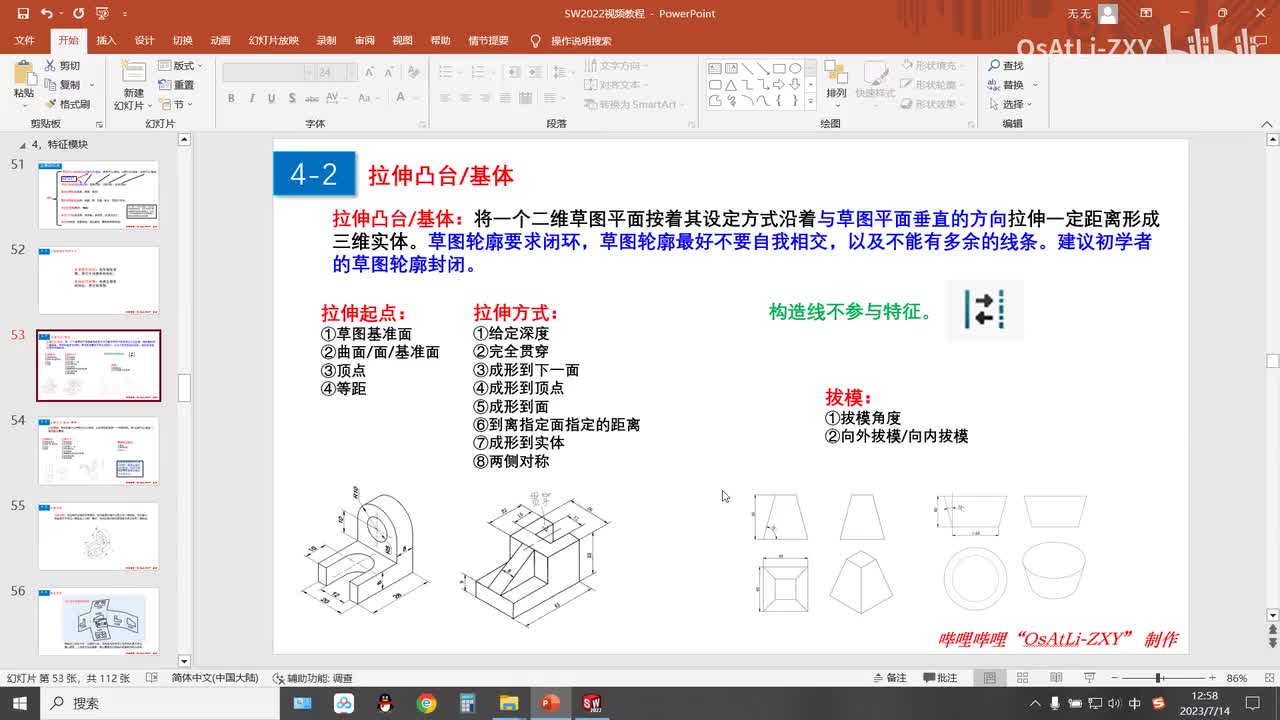Viewport: 1280px width, 720px height.
Task: Open the Select (选择) dropdown
Action: click(1010, 104)
